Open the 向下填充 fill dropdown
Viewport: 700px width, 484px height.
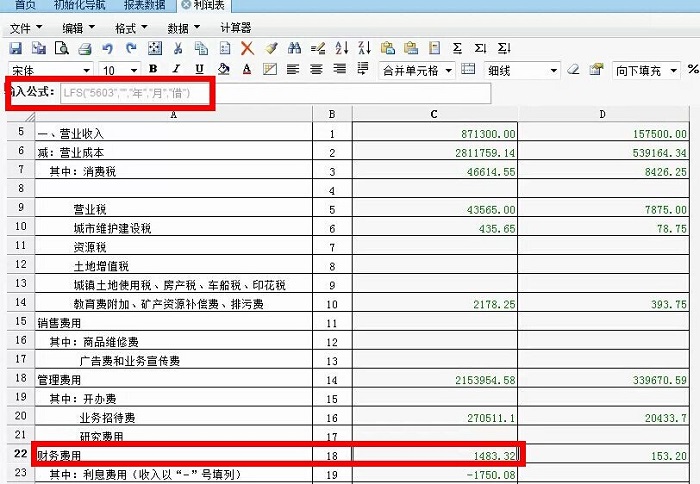tap(673, 71)
